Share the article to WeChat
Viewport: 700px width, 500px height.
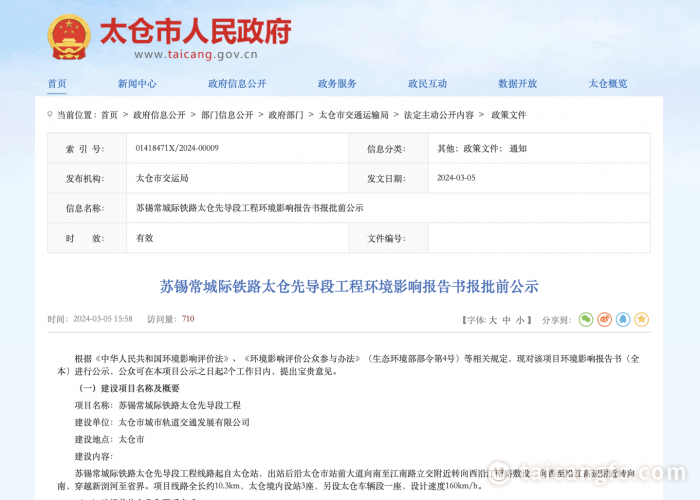[586, 319]
